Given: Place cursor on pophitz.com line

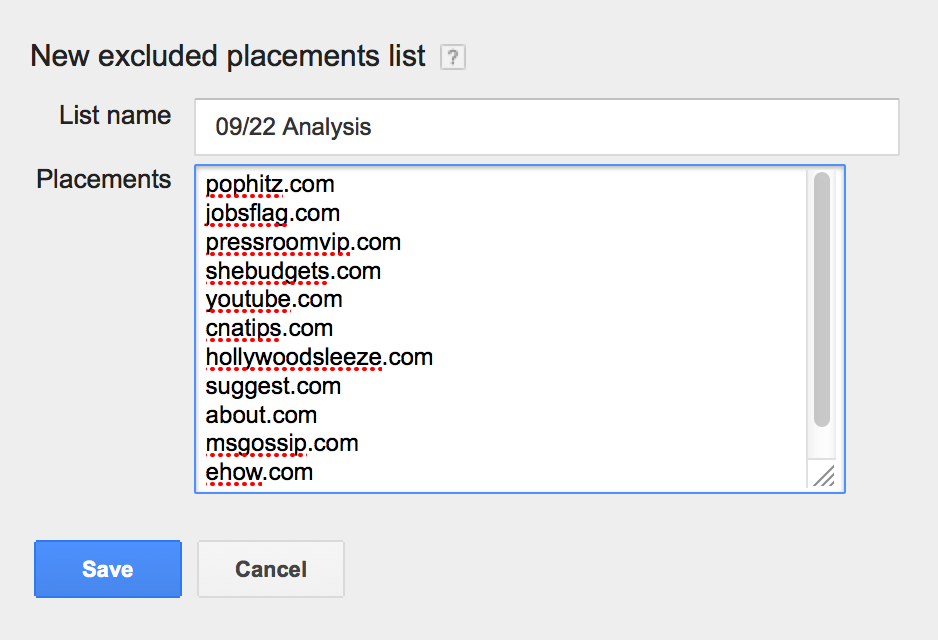Looking at the screenshot, I should [270, 184].
